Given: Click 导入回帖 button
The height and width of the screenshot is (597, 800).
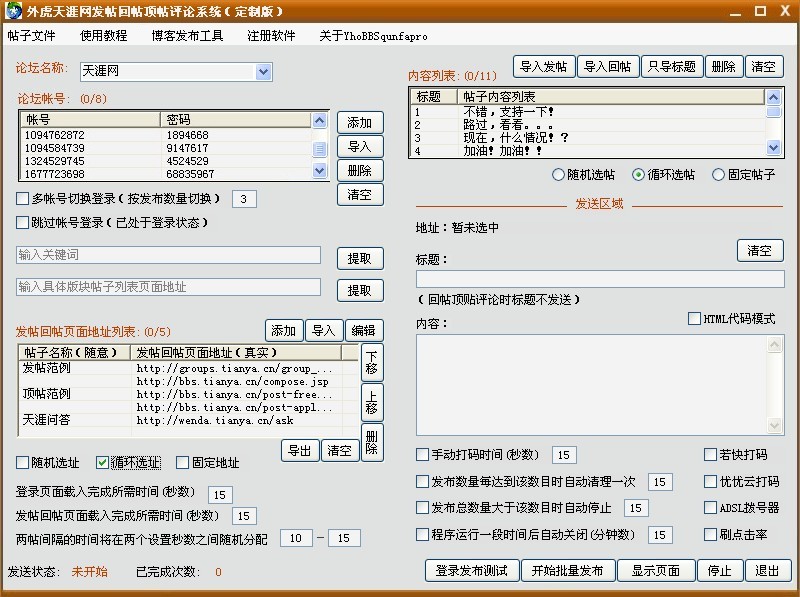Looking at the screenshot, I should tap(608, 66).
